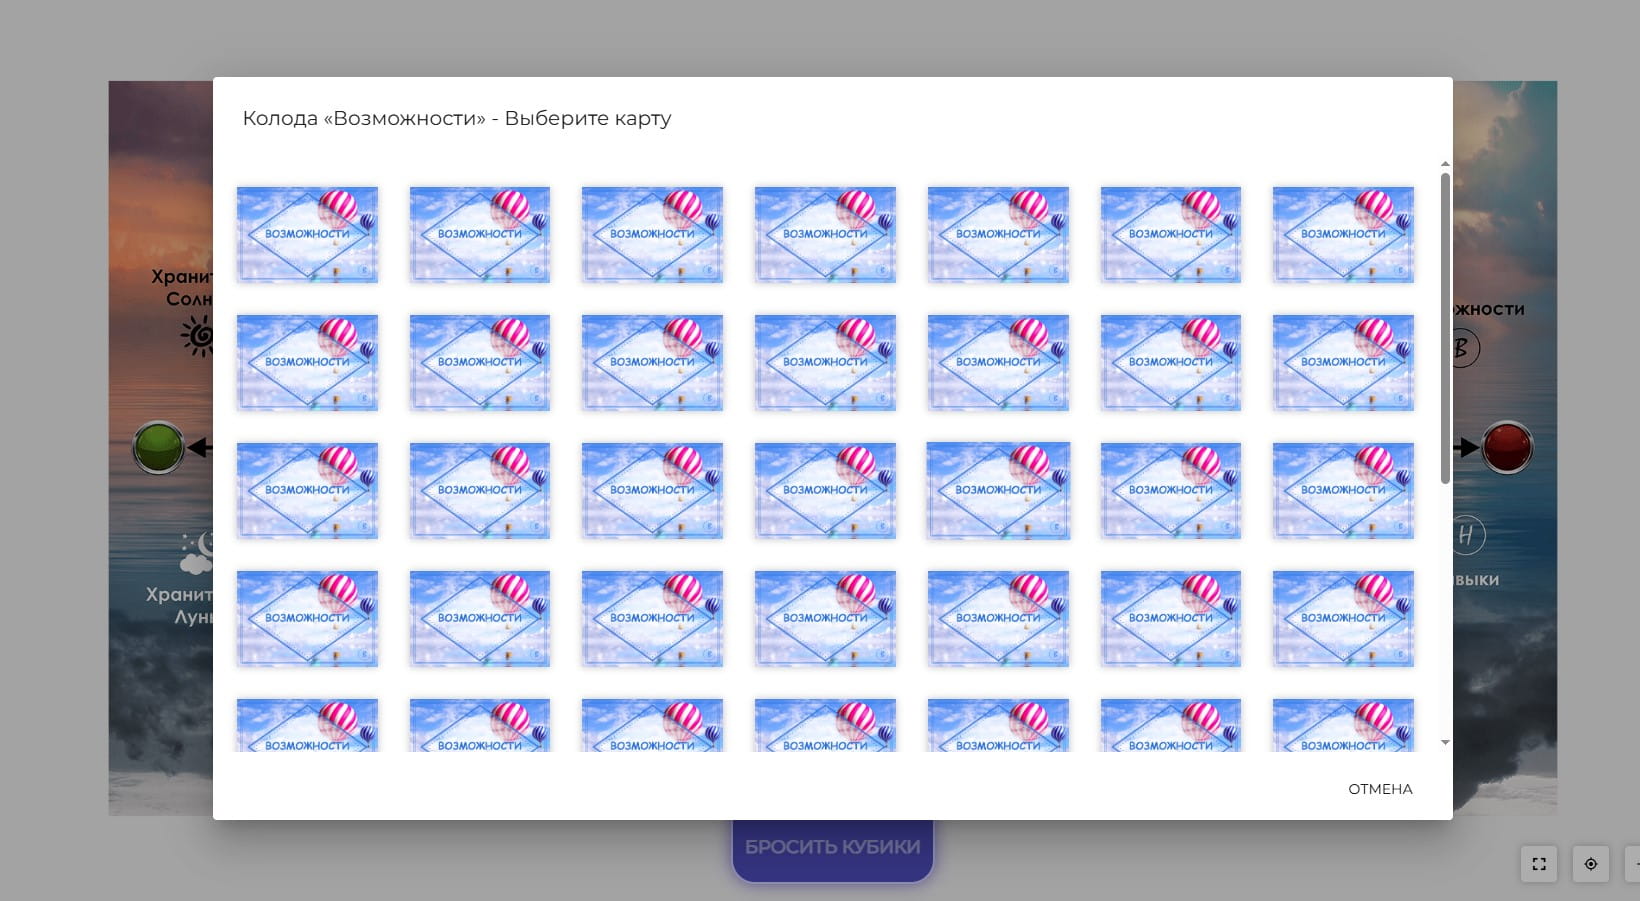This screenshot has width=1640, height=901.
Task: Click the circled Н icon on right
Action: pos(1467,535)
